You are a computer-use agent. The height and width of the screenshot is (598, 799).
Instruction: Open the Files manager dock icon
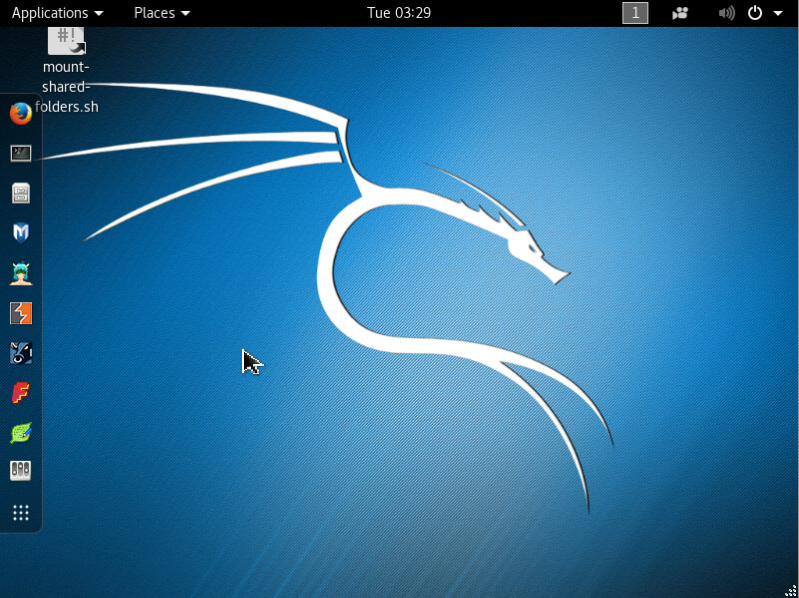coord(21,193)
